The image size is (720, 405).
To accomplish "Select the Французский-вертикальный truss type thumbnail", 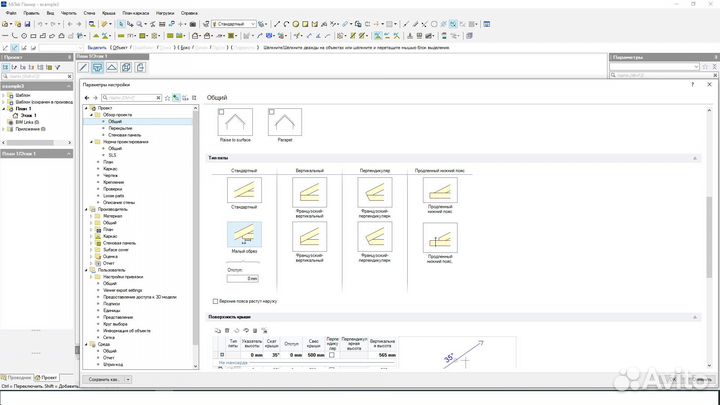I will pyautogui.click(x=308, y=190).
